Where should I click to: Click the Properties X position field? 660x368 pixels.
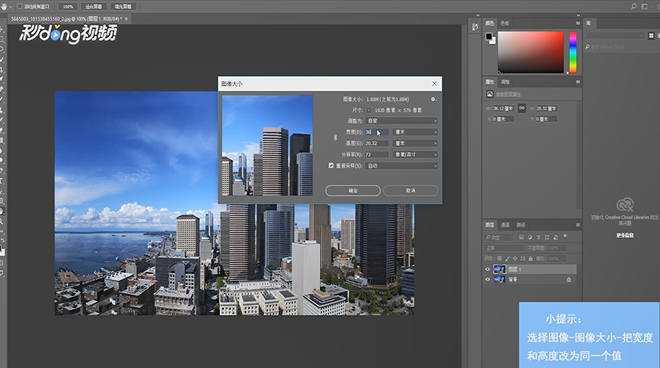click(x=503, y=119)
